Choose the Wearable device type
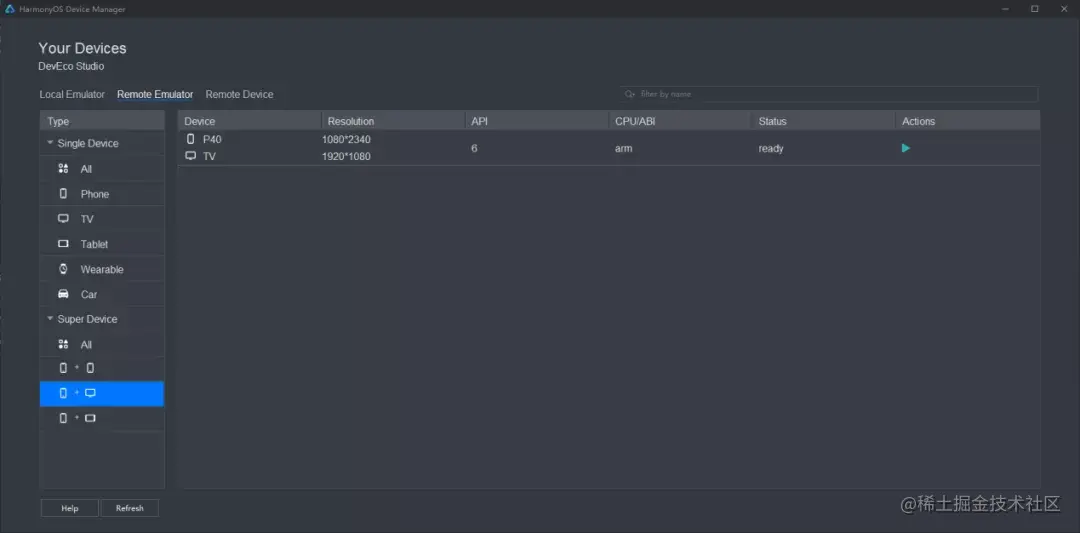The height and width of the screenshot is (533, 1080). click(102, 269)
